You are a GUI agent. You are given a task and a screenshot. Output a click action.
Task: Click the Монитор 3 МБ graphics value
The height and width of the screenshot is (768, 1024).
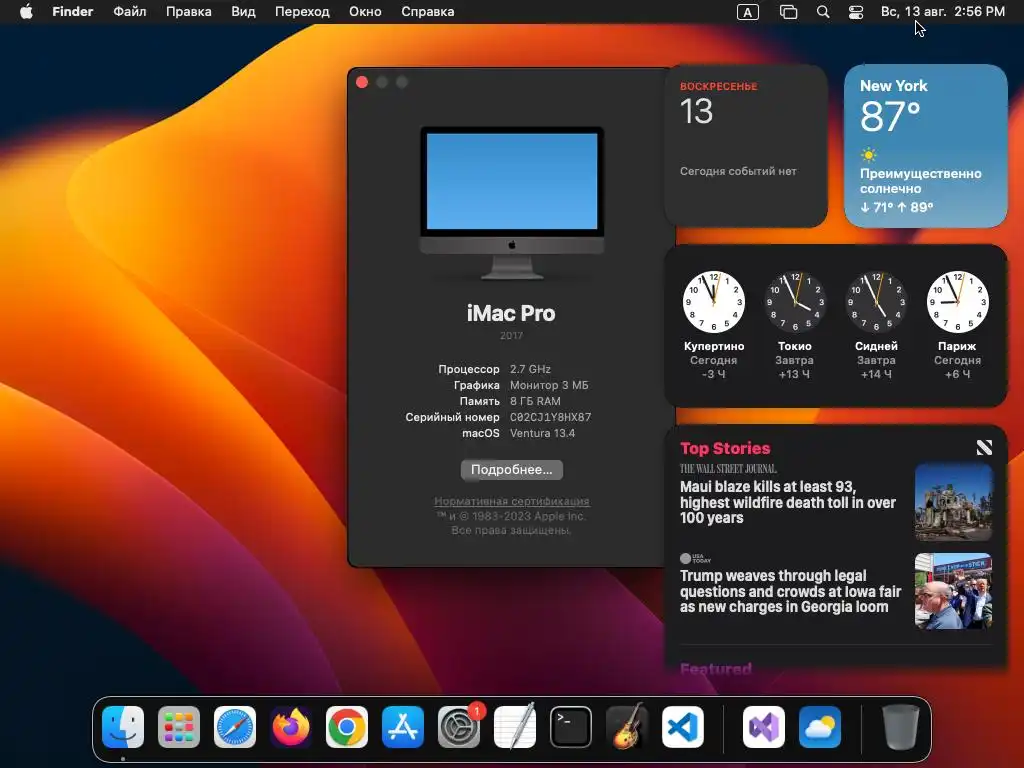pos(549,385)
